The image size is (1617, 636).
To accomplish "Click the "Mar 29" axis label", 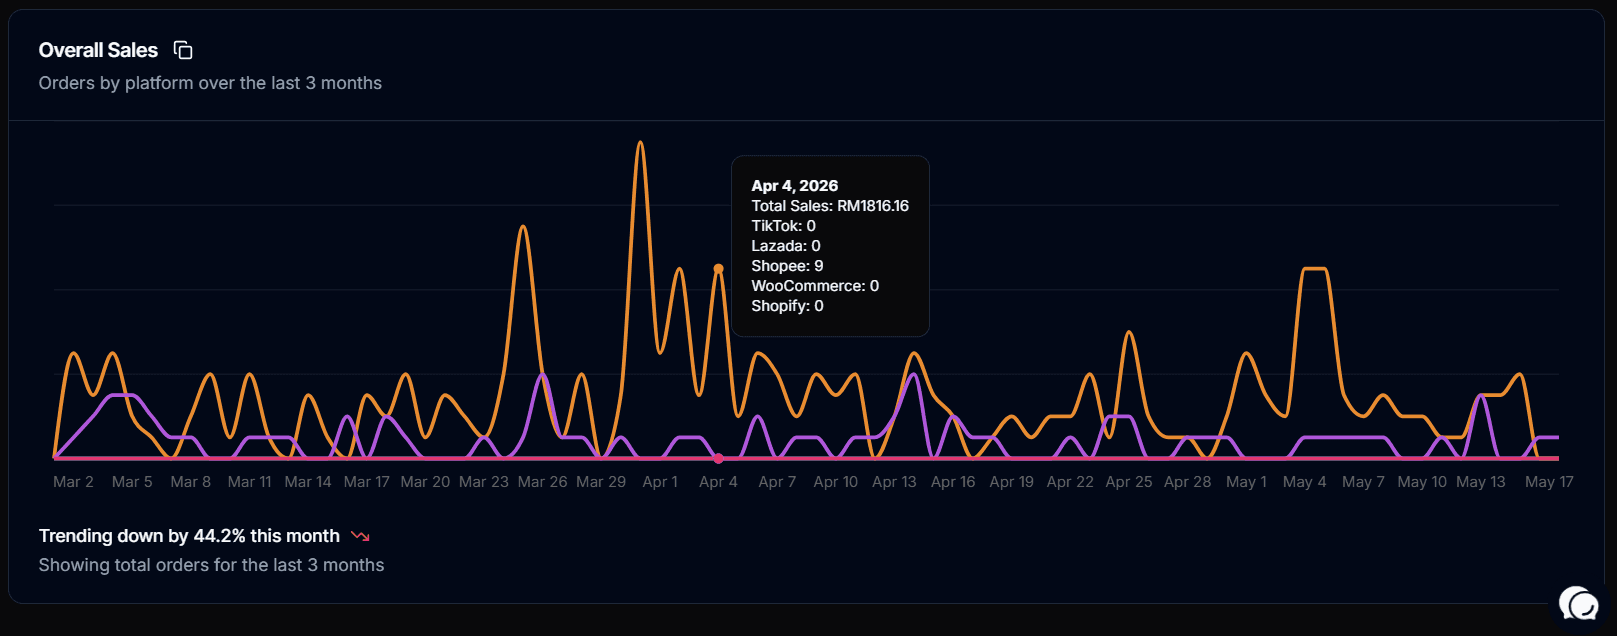I will coord(601,482).
